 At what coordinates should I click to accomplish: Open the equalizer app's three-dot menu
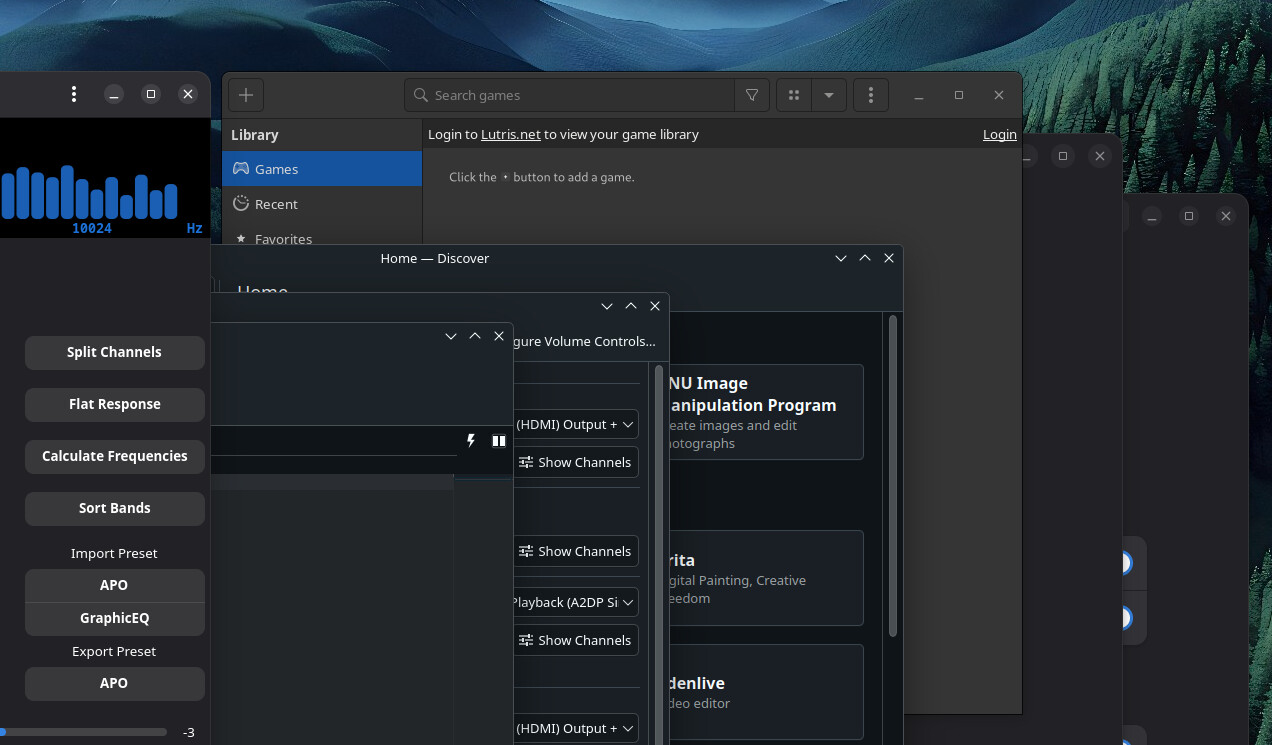74,94
